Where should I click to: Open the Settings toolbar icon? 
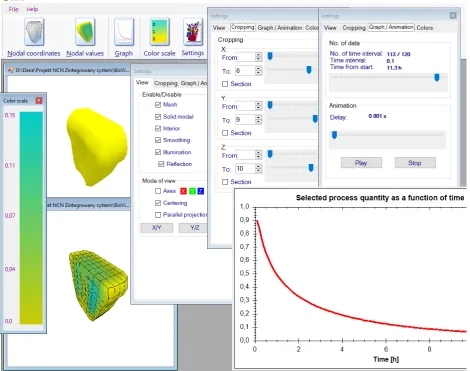pyautogui.click(x=193, y=32)
